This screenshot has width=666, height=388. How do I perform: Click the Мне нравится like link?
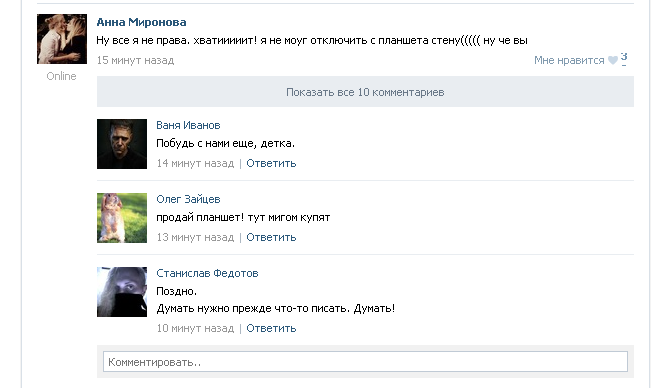coord(569,60)
